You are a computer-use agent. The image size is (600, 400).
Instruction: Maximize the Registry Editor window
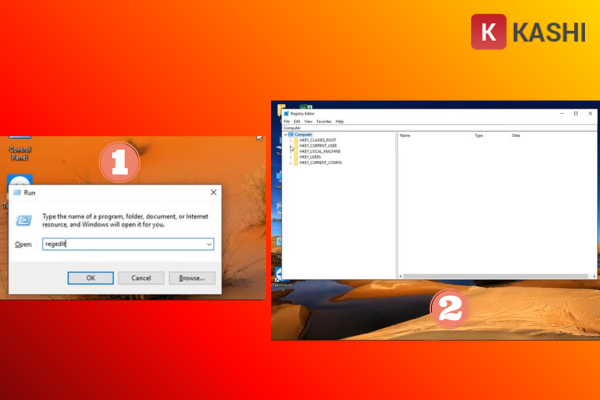click(576, 114)
